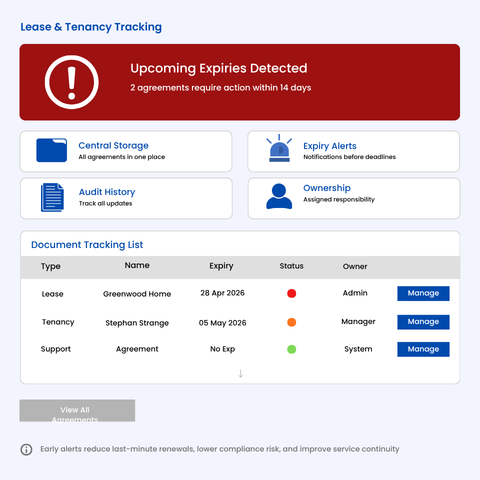Click the Lease type cell
Screen dimensions: 480x480
click(x=52, y=294)
